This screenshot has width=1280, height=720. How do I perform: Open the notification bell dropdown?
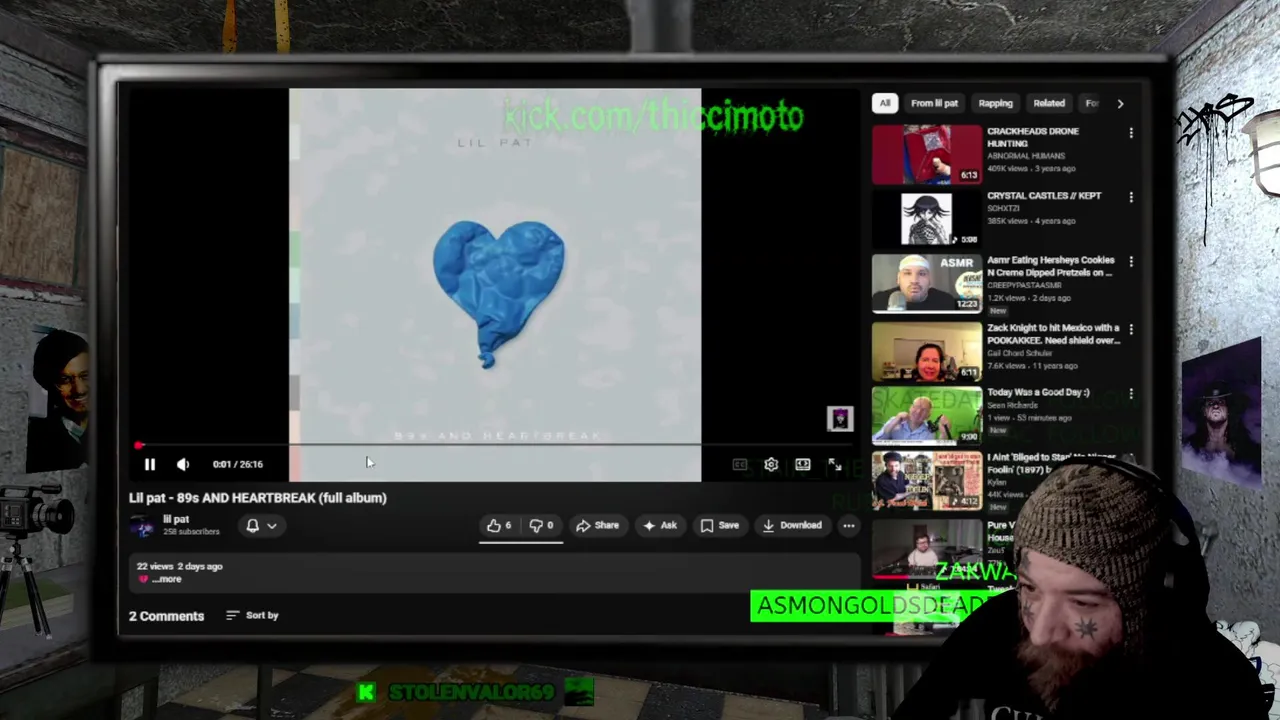click(261, 525)
